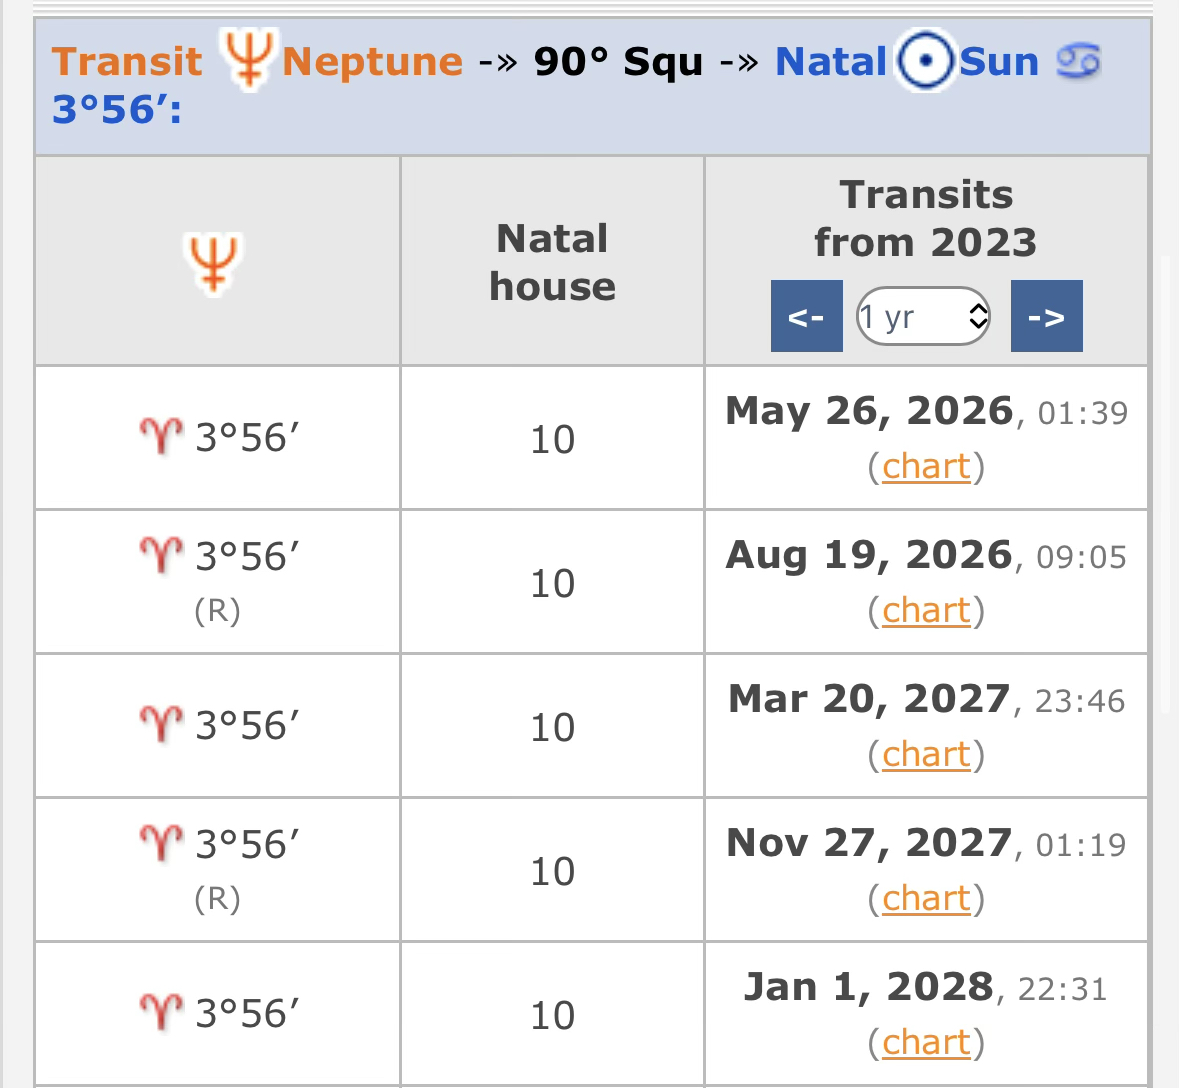1179x1088 pixels.
Task: Click the Aries glyph in the Nov 27 row
Action: tap(161, 844)
